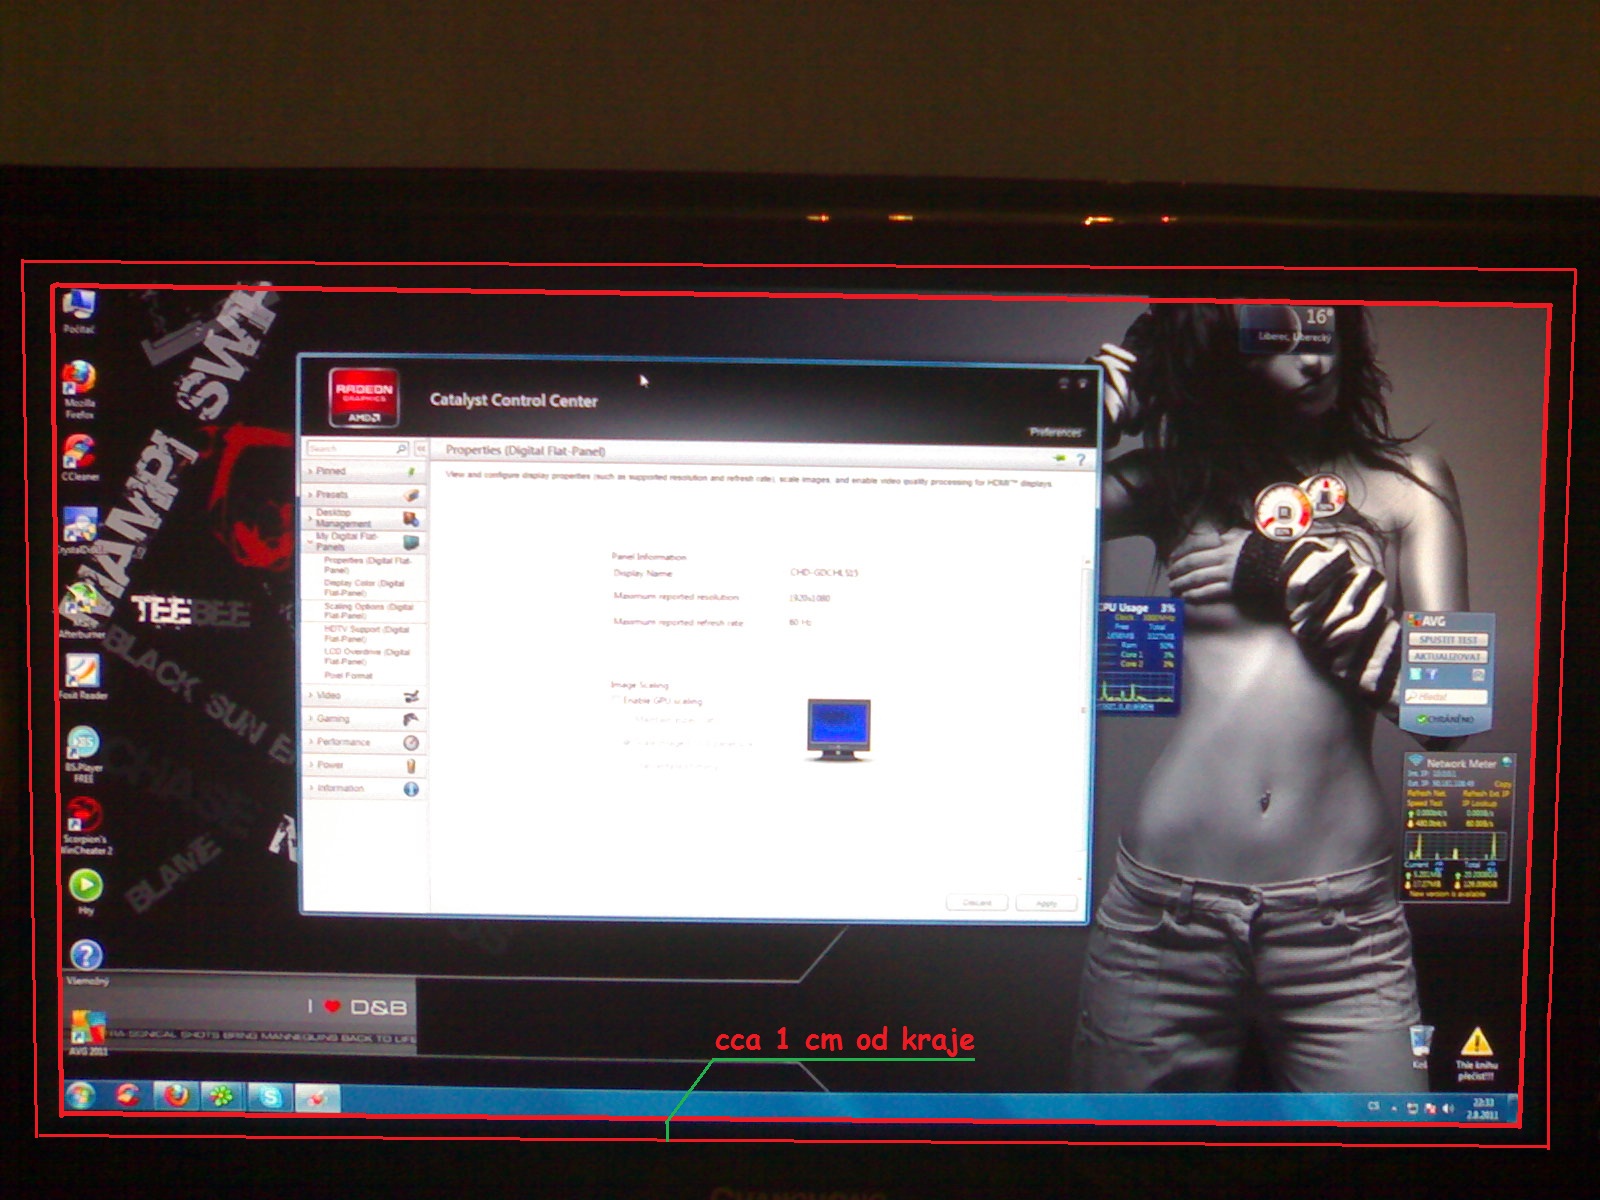Click the CCleaner taskbar icon
Viewport: 1600px width, 1200px height.
(127, 1096)
